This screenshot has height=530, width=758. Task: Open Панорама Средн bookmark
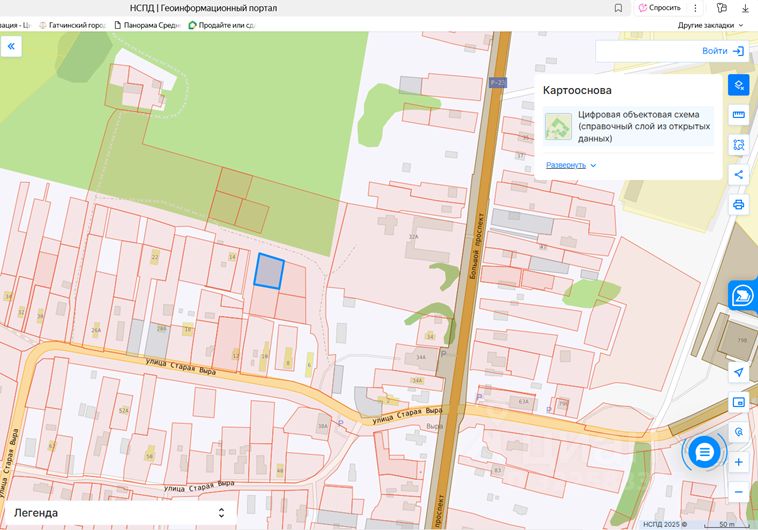tap(146, 25)
